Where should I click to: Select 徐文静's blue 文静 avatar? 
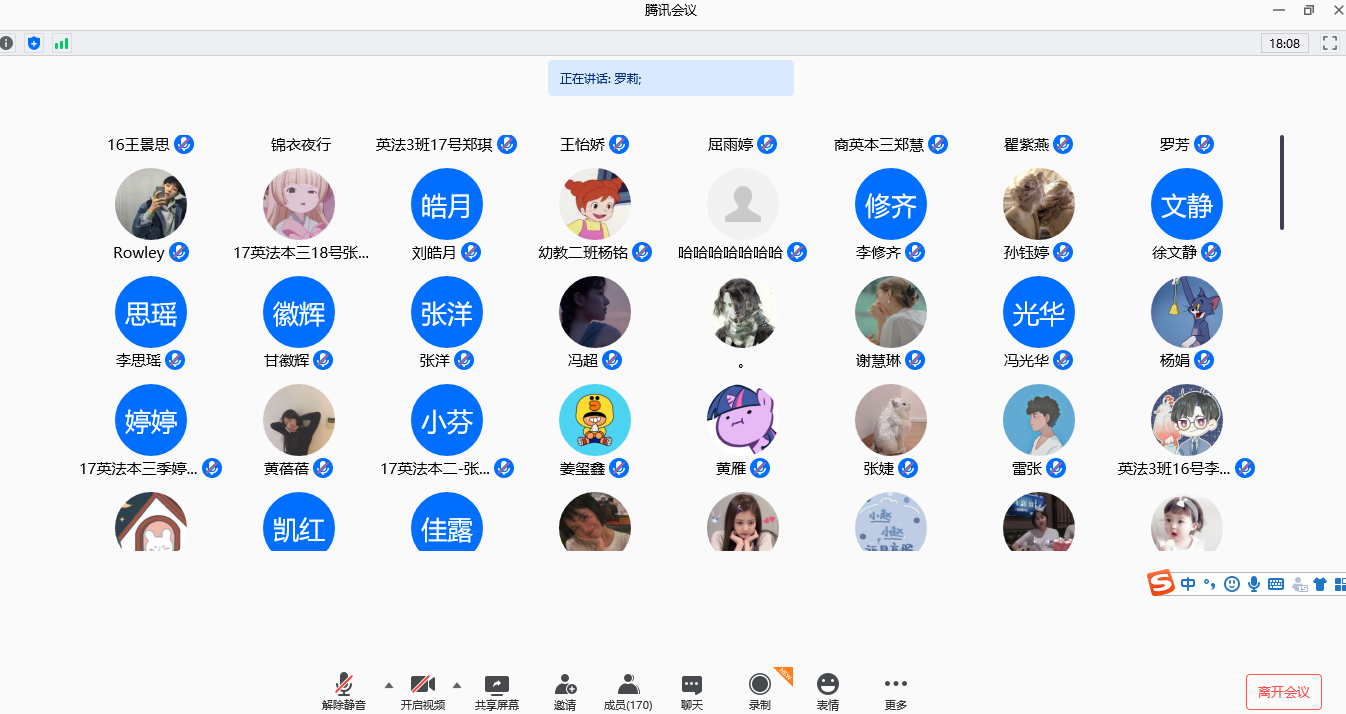pyautogui.click(x=1186, y=205)
